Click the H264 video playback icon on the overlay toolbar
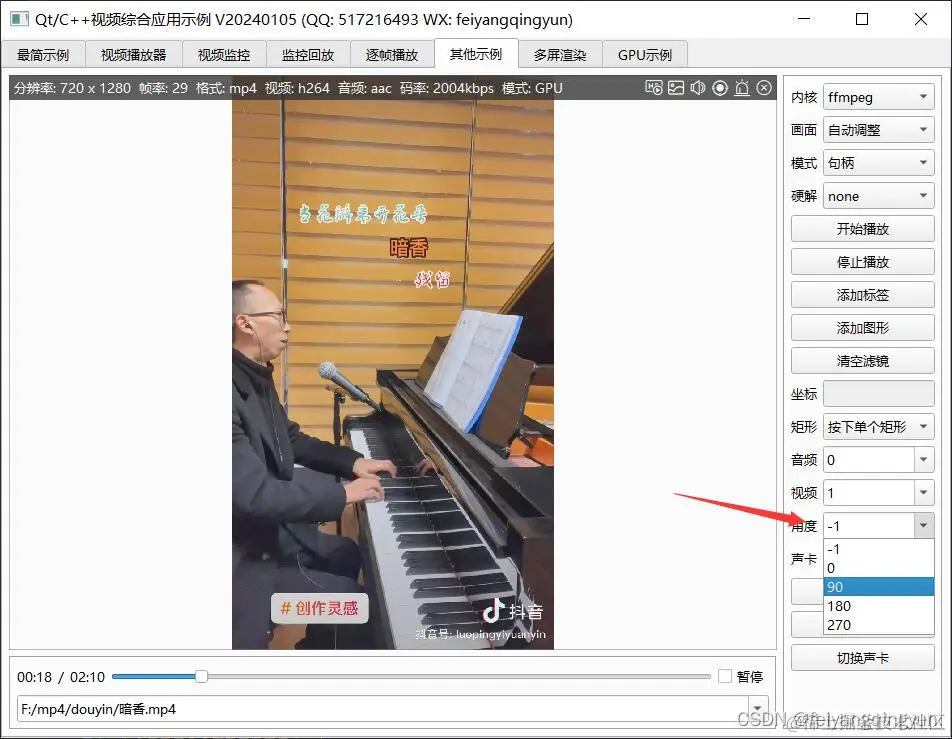Viewport: 952px width, 739px height. click(x=655, y=88)
